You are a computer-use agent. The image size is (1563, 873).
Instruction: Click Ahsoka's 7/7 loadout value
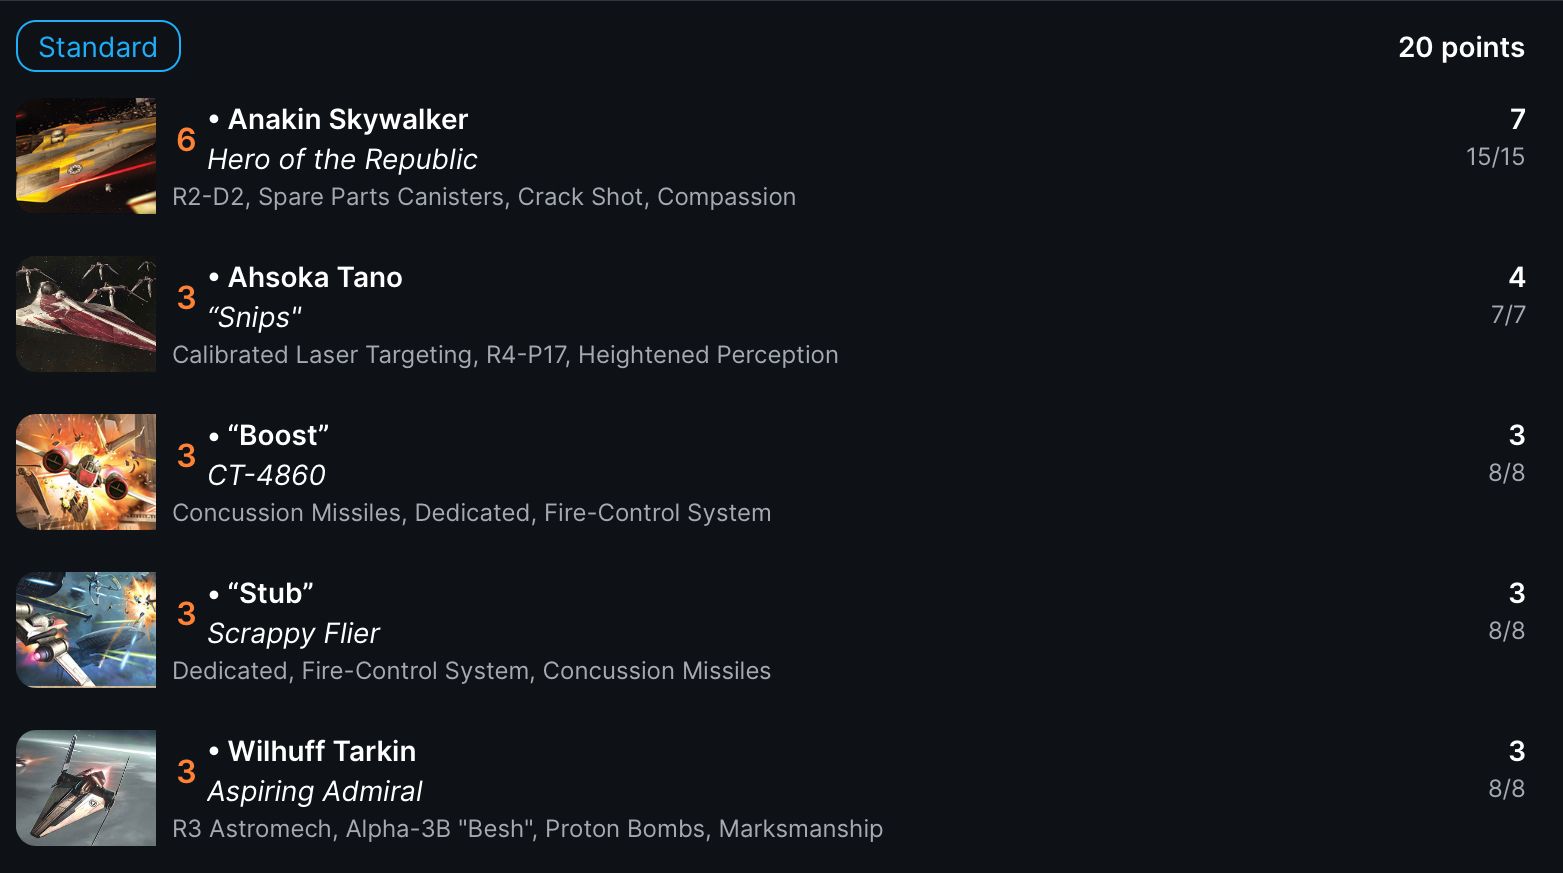coord(1508,315)
